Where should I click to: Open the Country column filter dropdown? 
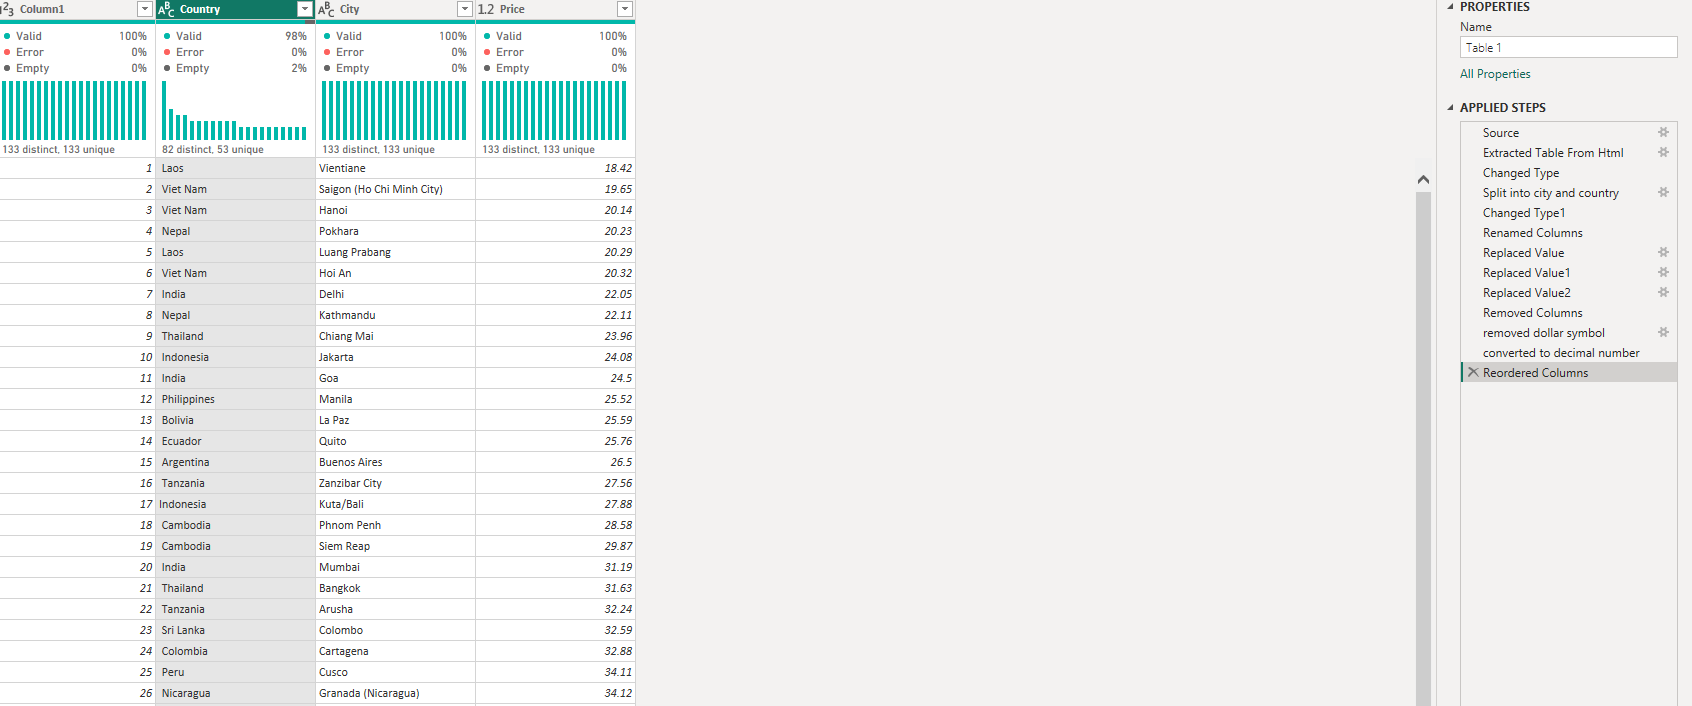[x=305, y=9]
